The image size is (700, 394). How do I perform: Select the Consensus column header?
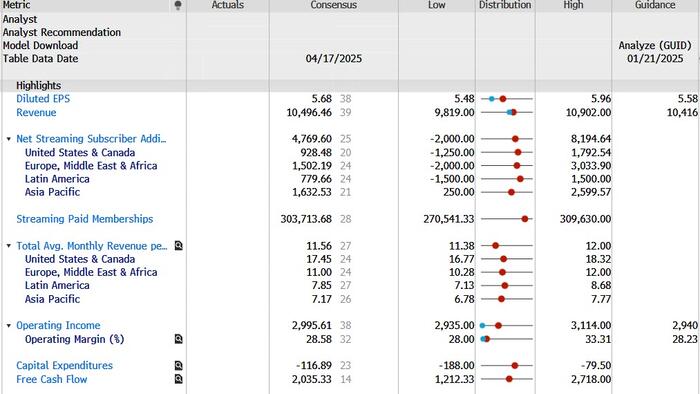click(x=333, y=5)
